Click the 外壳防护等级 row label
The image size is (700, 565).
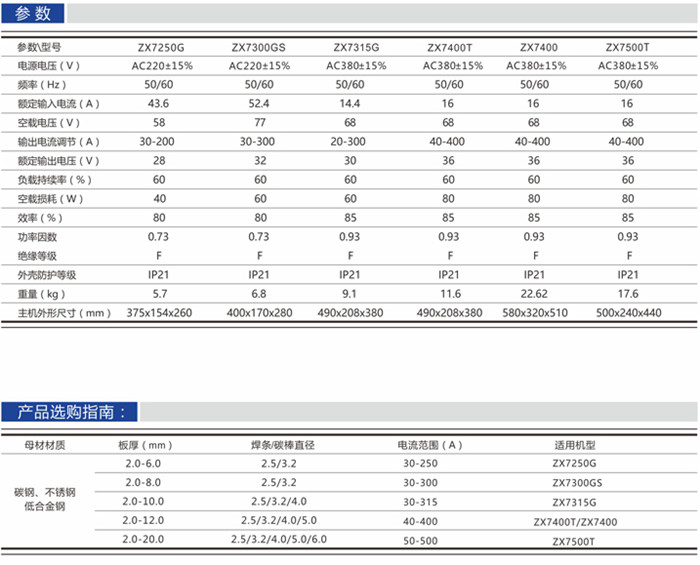(47, 275)
